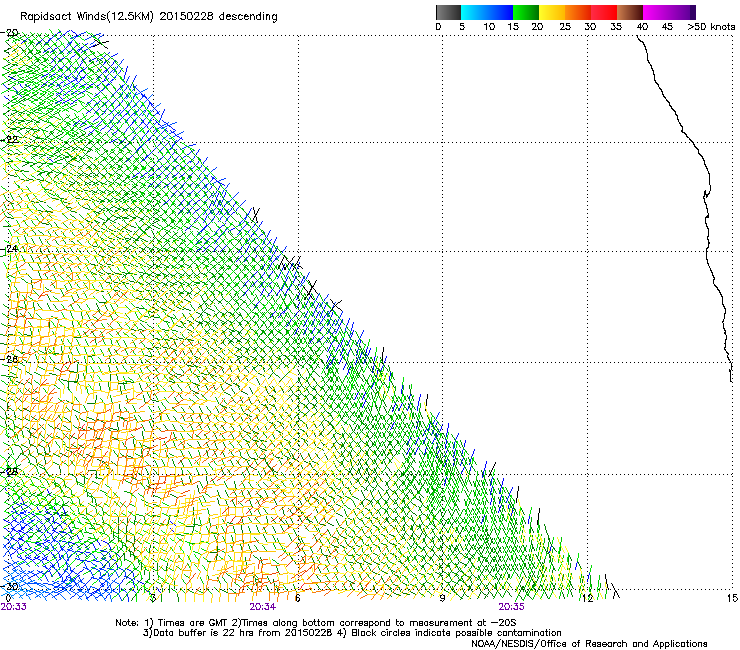Click the gray 0-5 knots legend swatch
The height and width of the screenshot is (650, 740).
pos(448,12)
